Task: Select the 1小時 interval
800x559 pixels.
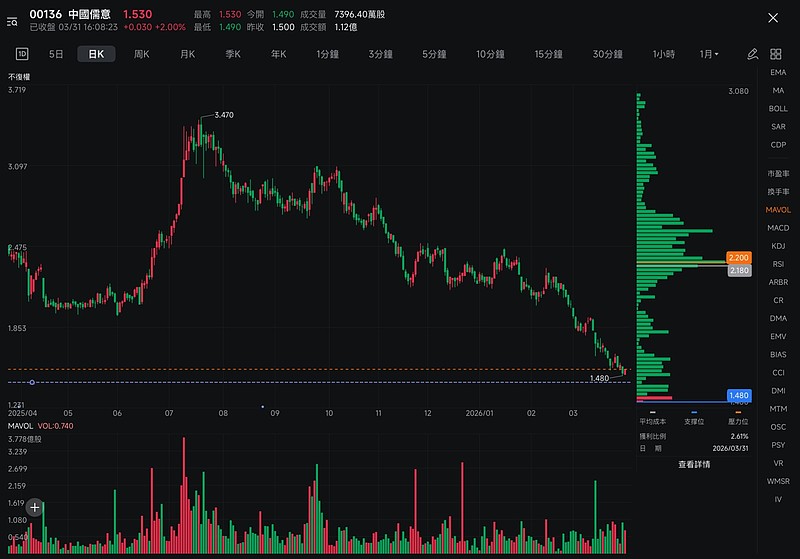Action: coord(664,54)
